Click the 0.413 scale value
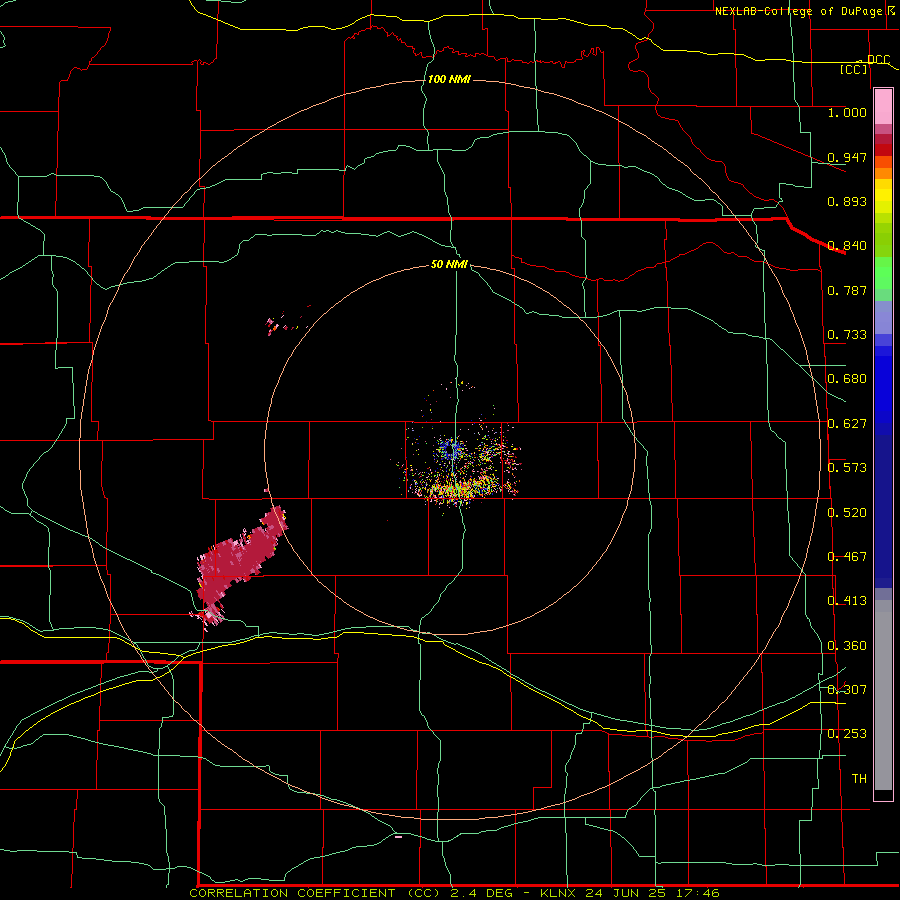Screen dimensions: 900x900 (847, 601)
